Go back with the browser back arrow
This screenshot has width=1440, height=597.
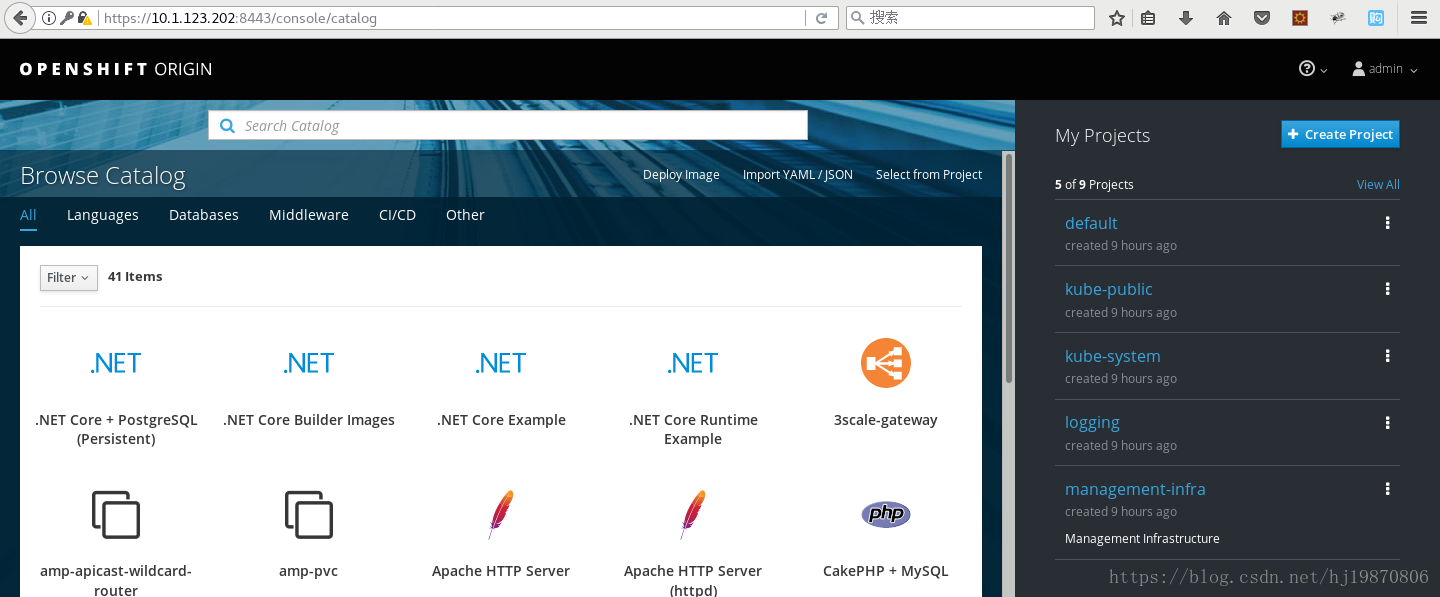[x=20, y=18]
